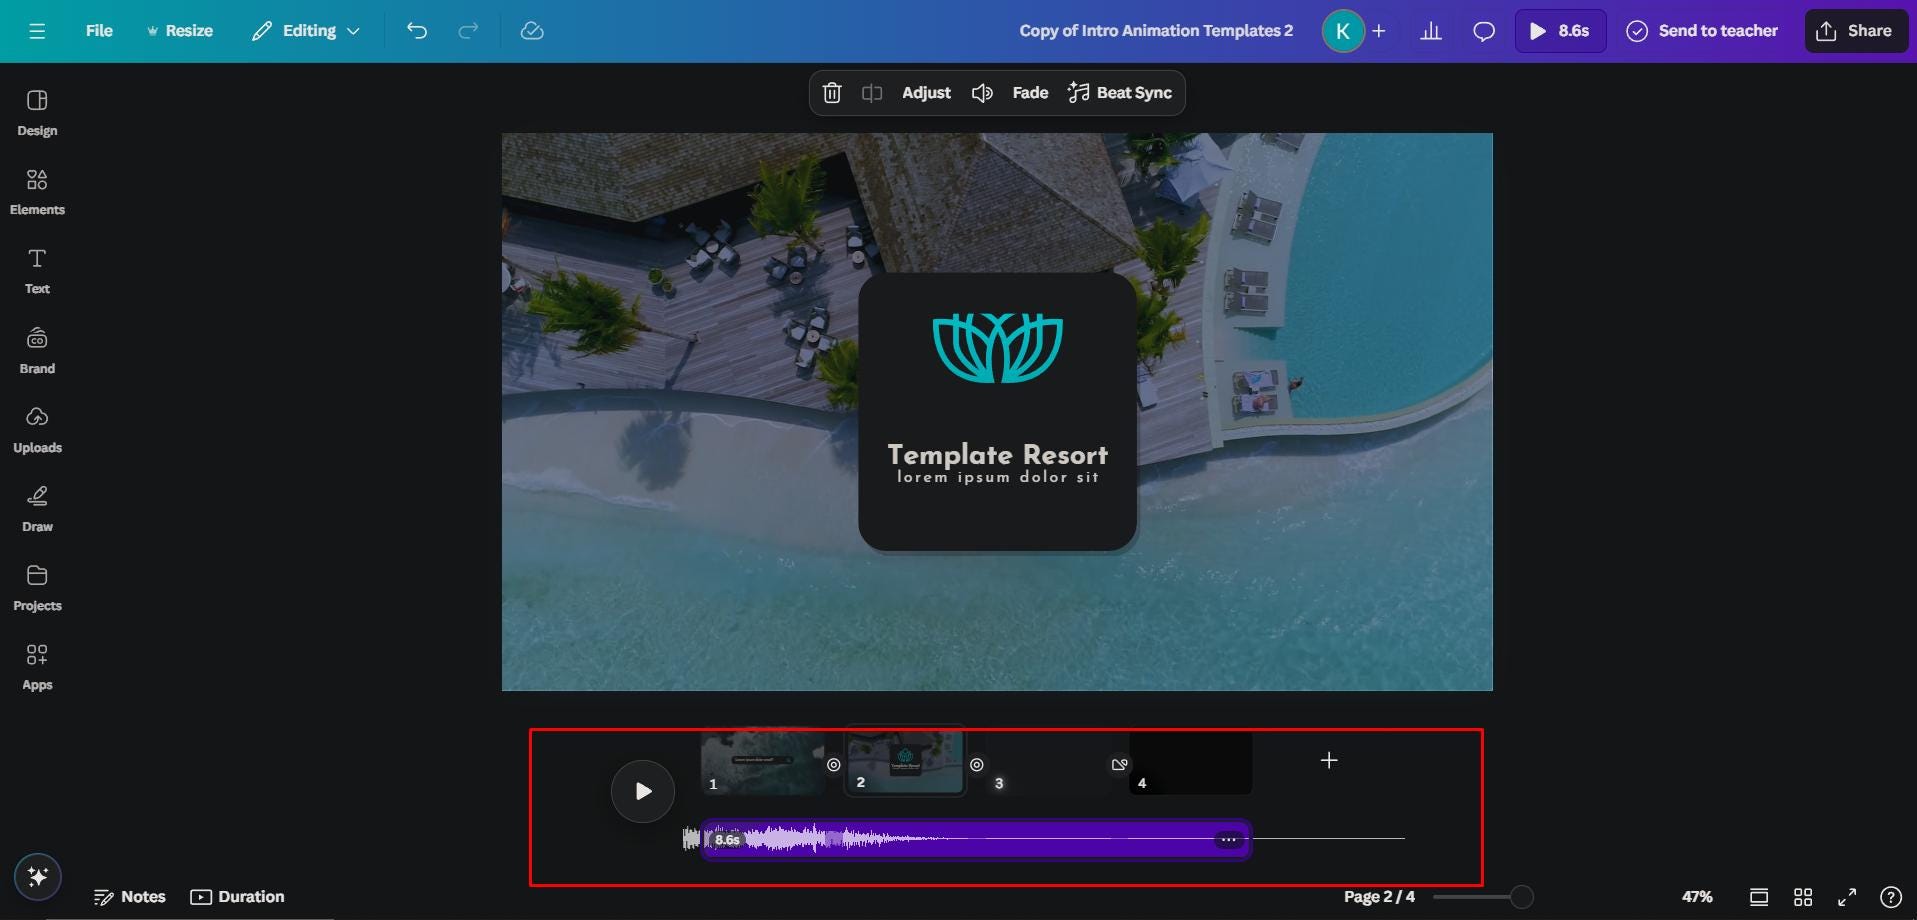This screenshot has height=920, width=1917.
Task: Select page 4 thumbnail in timeline
Action: pos(1190,762)
